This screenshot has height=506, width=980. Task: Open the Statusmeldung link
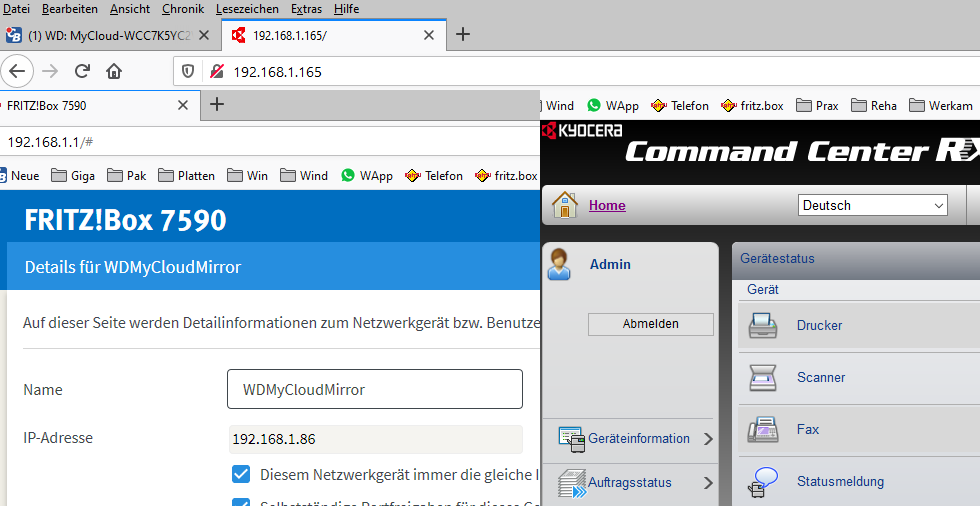[840, 482]
